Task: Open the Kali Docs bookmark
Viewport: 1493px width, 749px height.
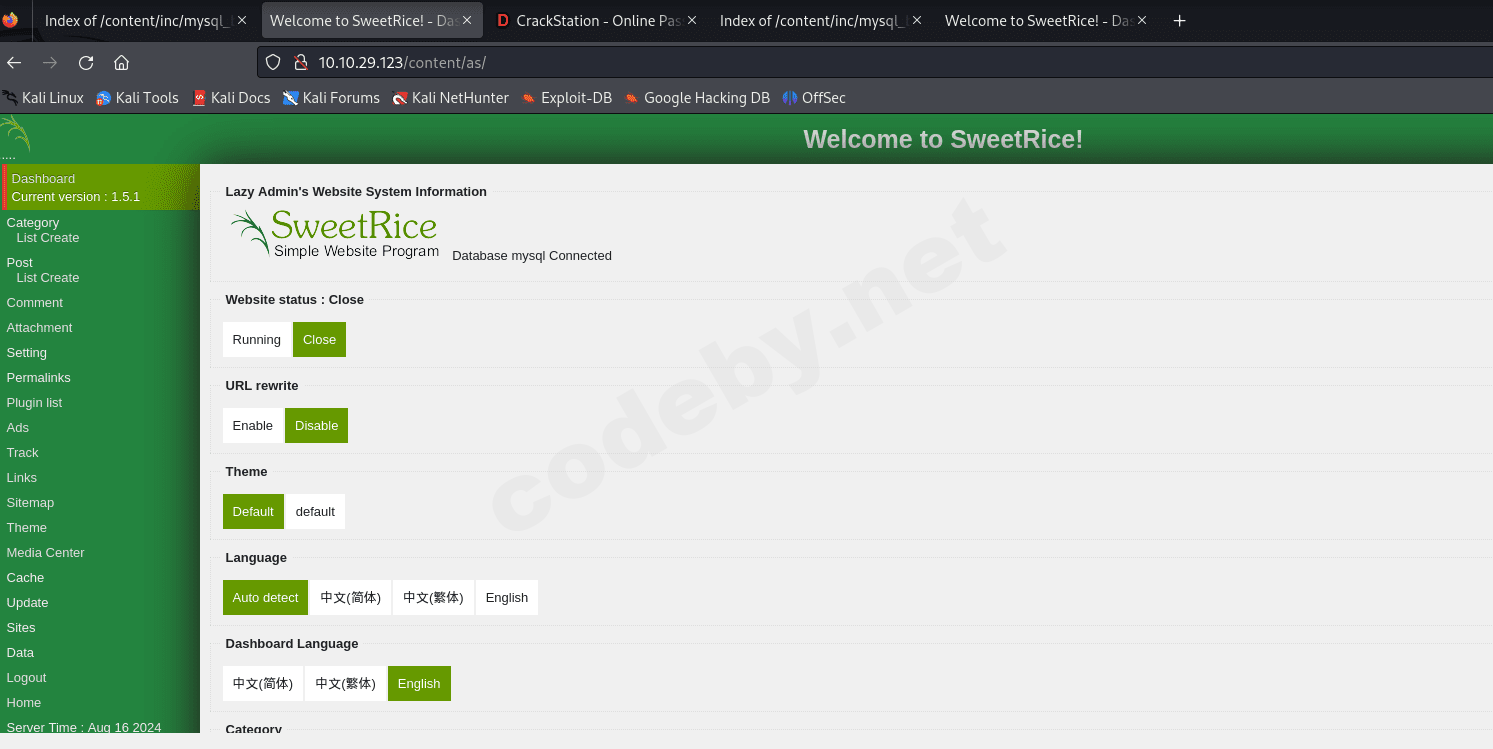Action: pyautogui.click(x=231, y=98)
